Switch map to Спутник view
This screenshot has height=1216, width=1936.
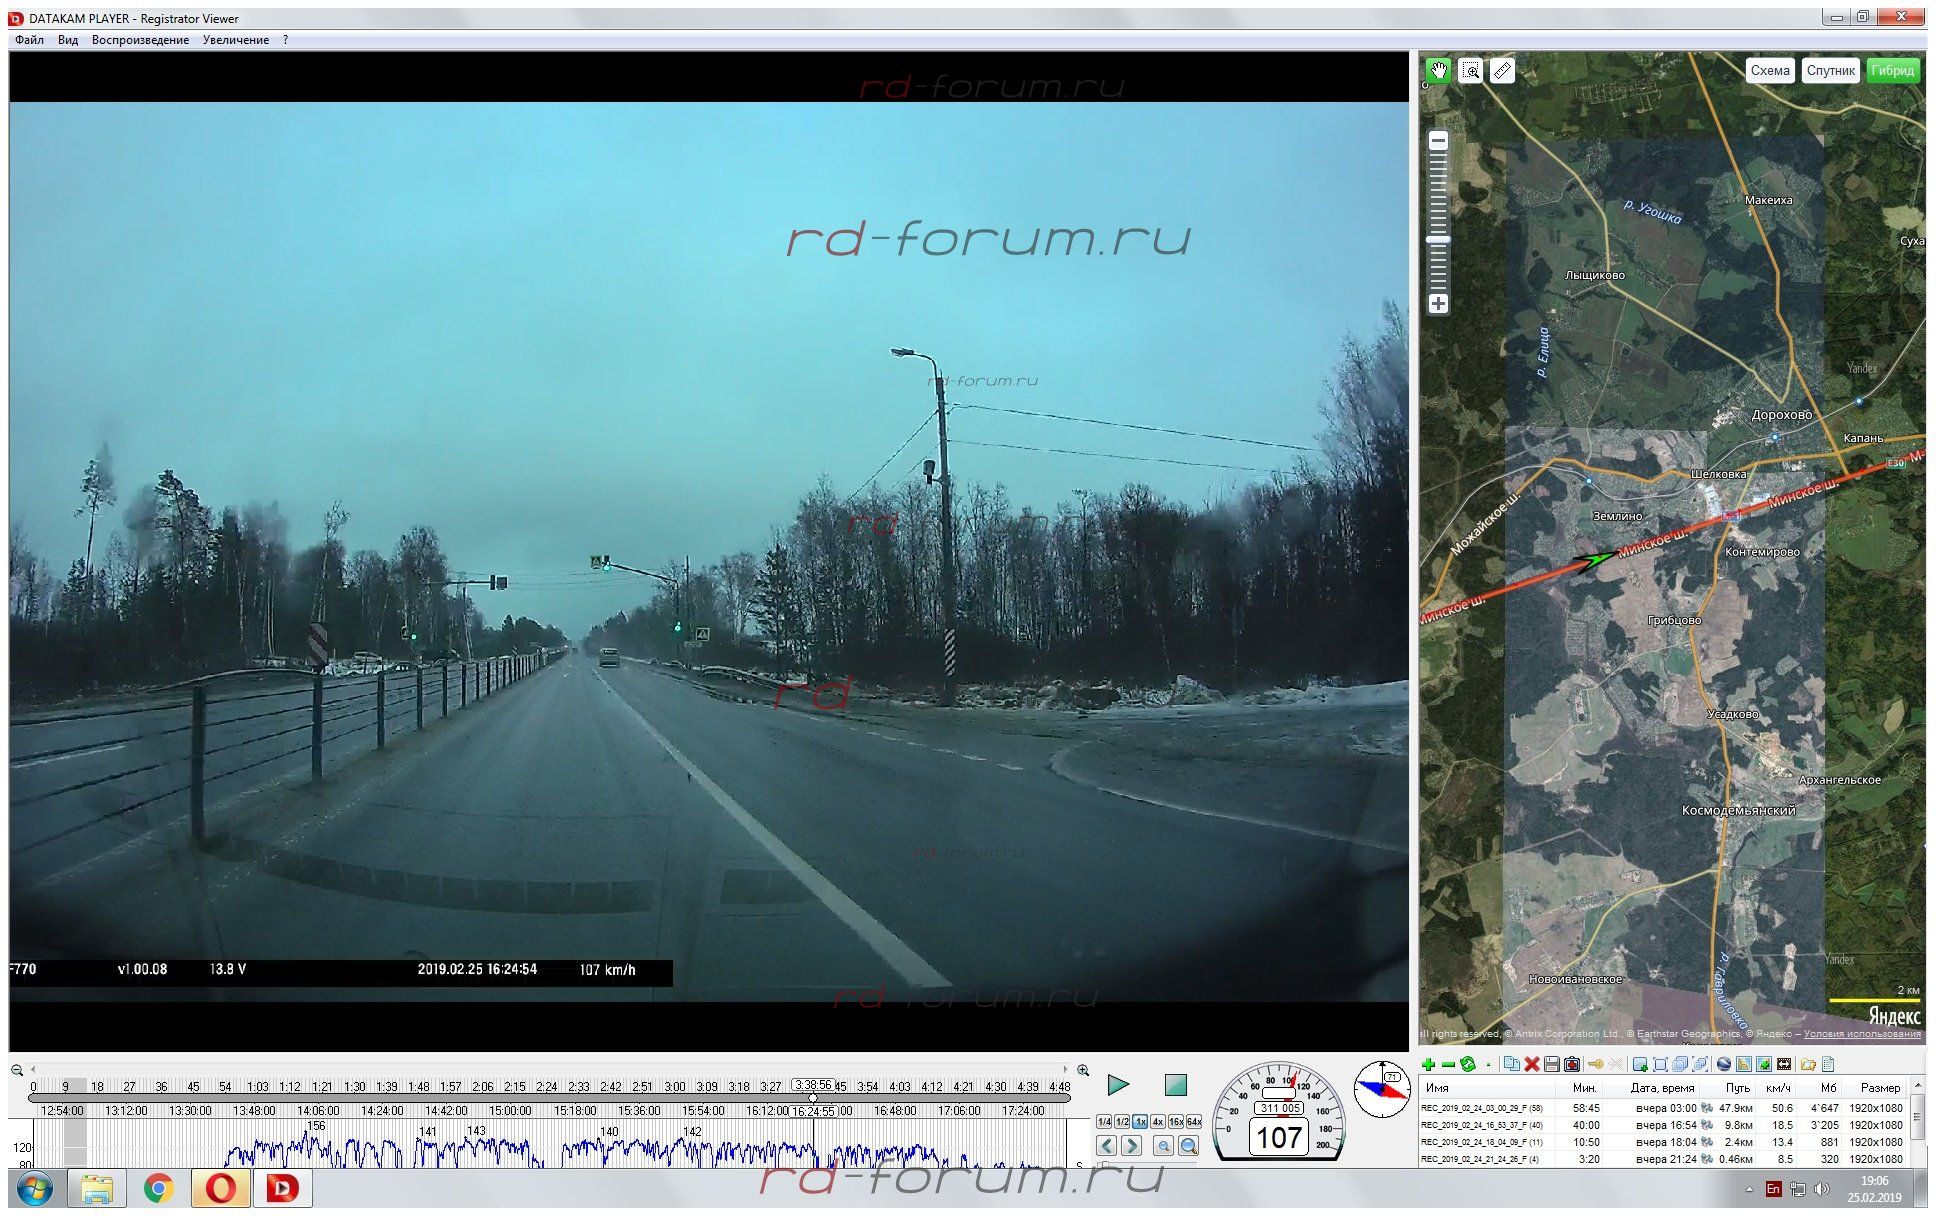click(1830, 70)
